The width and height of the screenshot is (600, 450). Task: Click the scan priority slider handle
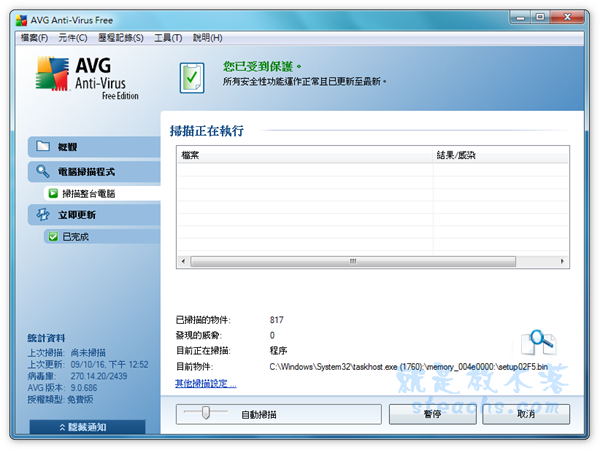pos(206,412)
